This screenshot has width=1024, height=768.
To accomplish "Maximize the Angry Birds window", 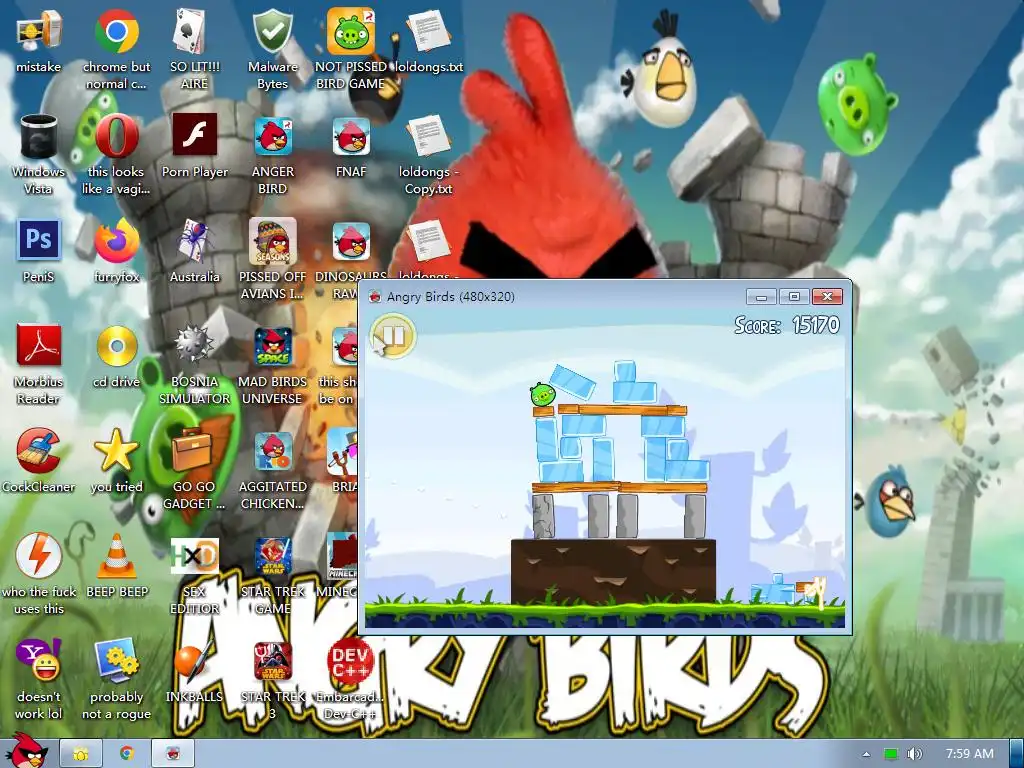I will (794, 296).
